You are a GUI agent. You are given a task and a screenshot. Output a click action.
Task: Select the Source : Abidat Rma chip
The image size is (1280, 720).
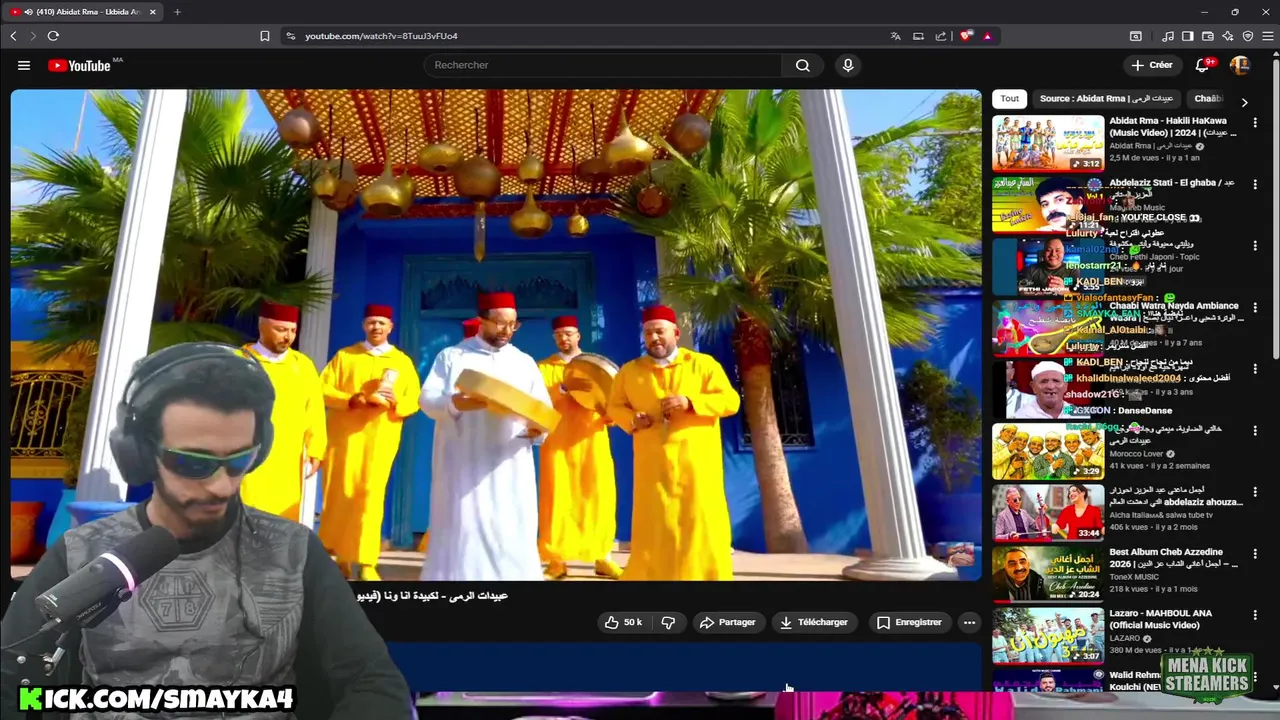point(1106,99)
